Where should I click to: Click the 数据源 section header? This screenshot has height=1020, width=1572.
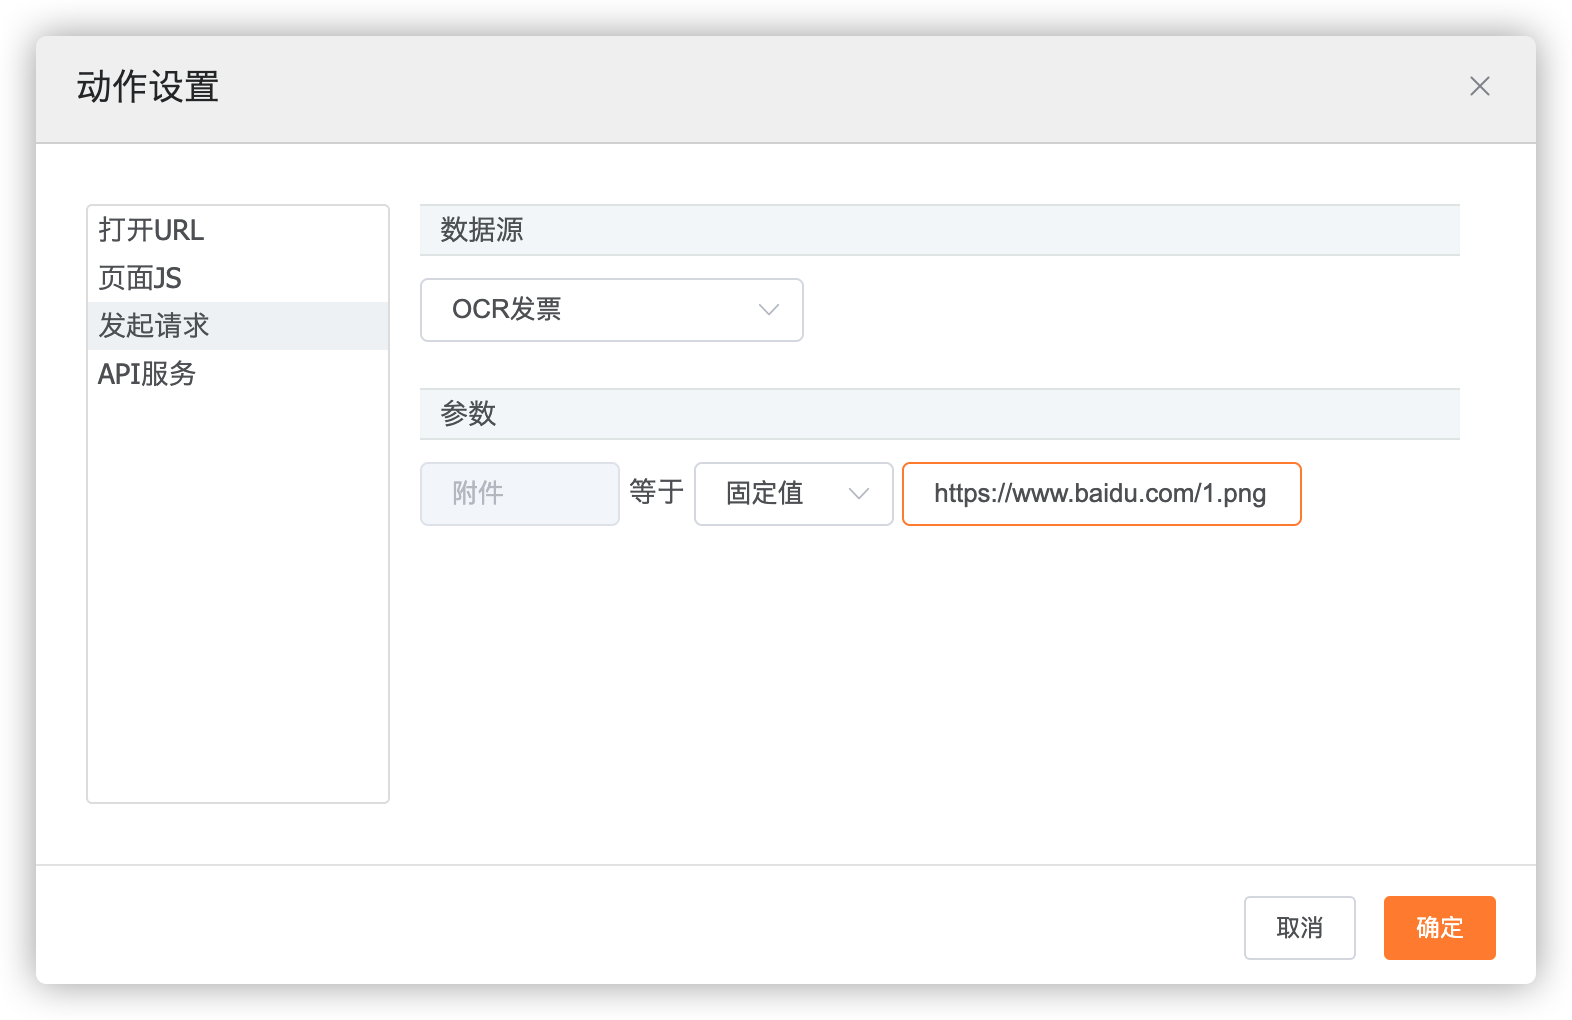[x=482, y=230]
